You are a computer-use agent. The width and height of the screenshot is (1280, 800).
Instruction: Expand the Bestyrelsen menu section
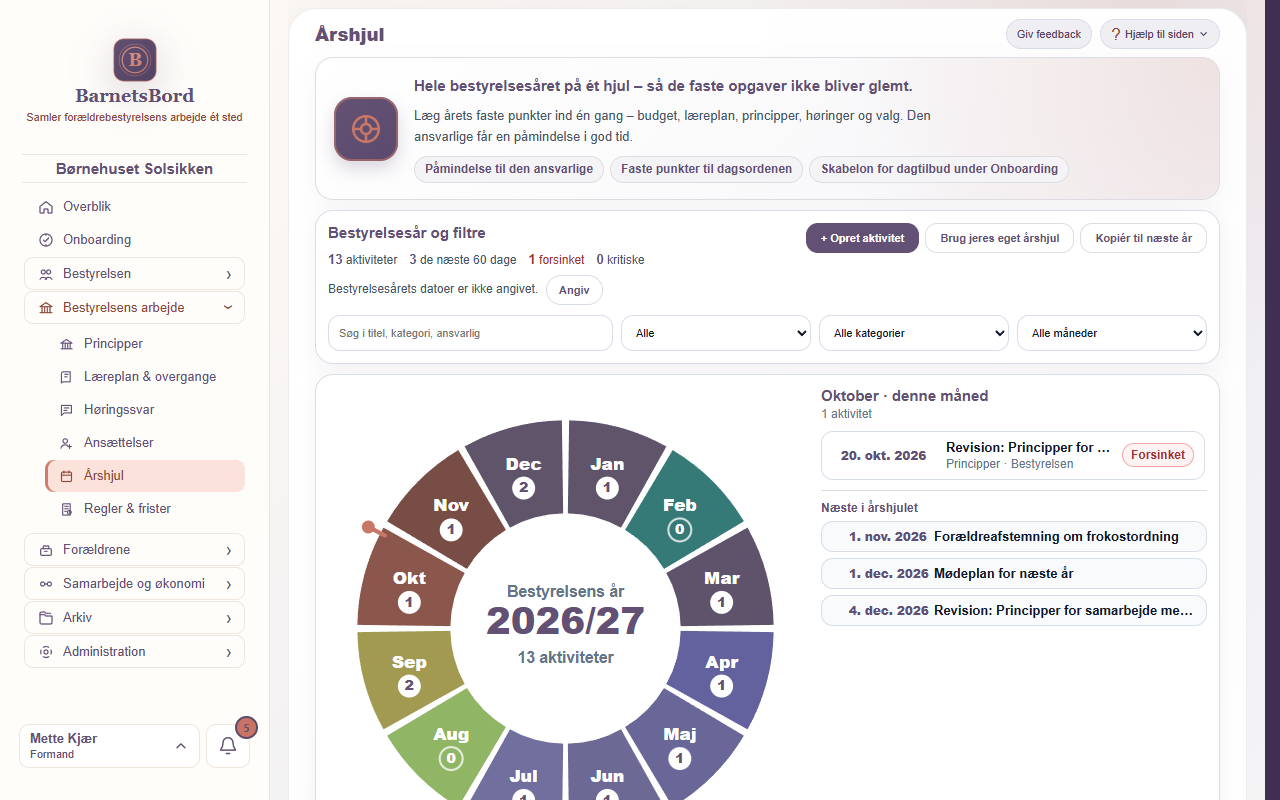point(134,274)
